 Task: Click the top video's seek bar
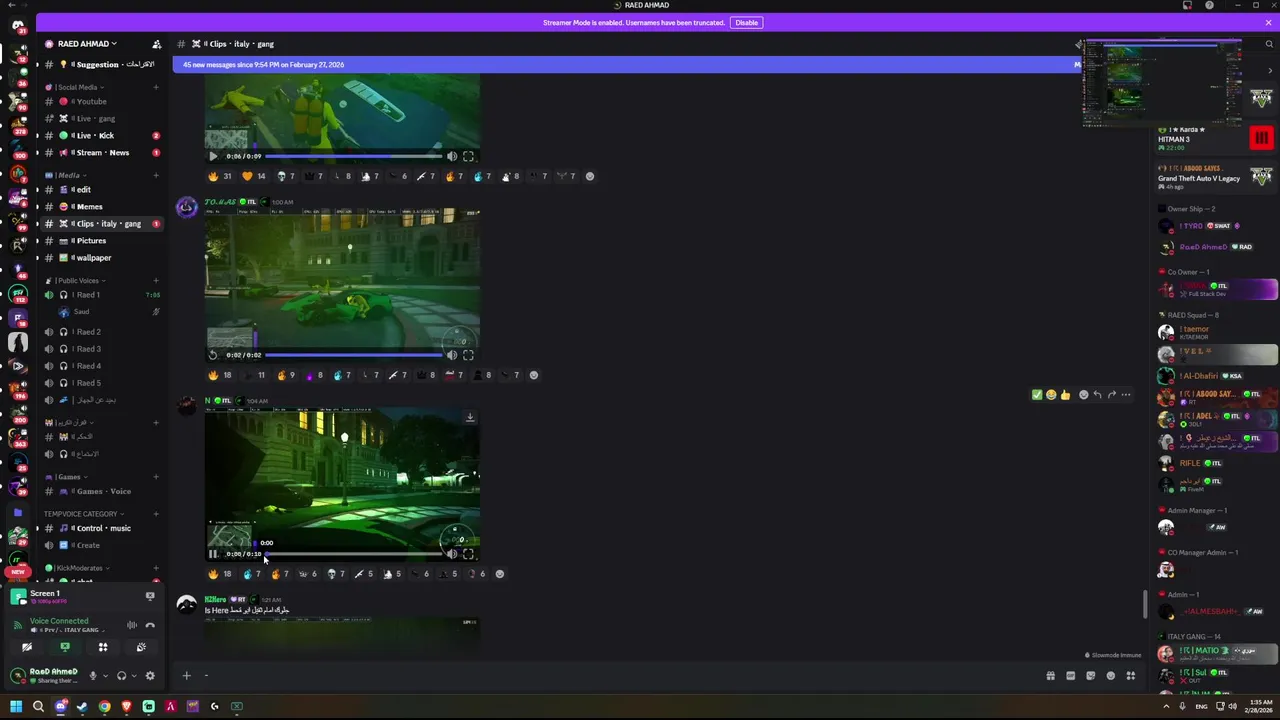[352, 156]
